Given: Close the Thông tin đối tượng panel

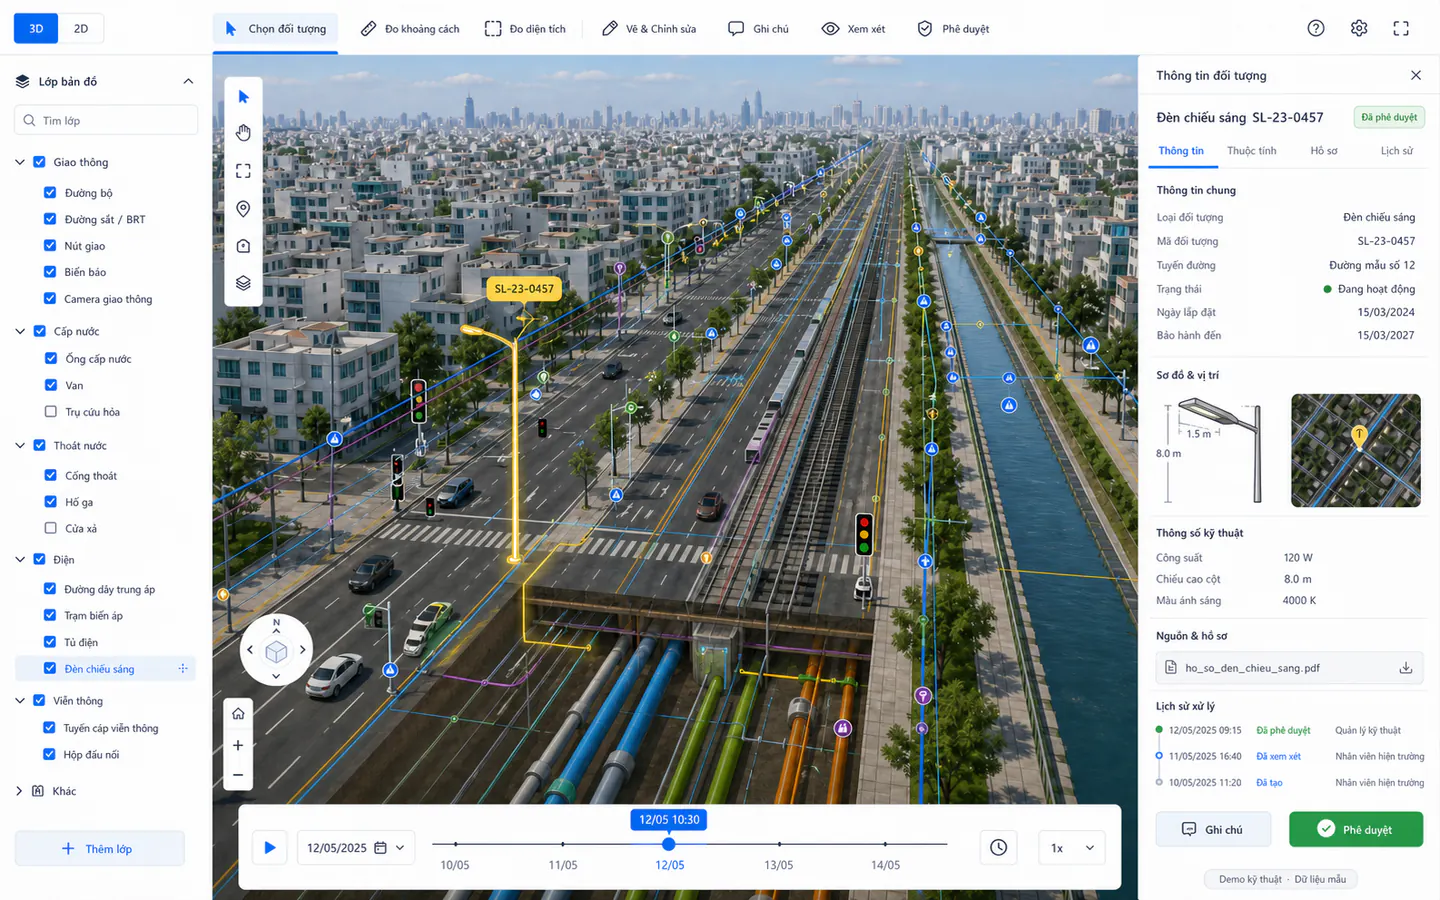Looking at the screenshot, I should pos(1415,75).
